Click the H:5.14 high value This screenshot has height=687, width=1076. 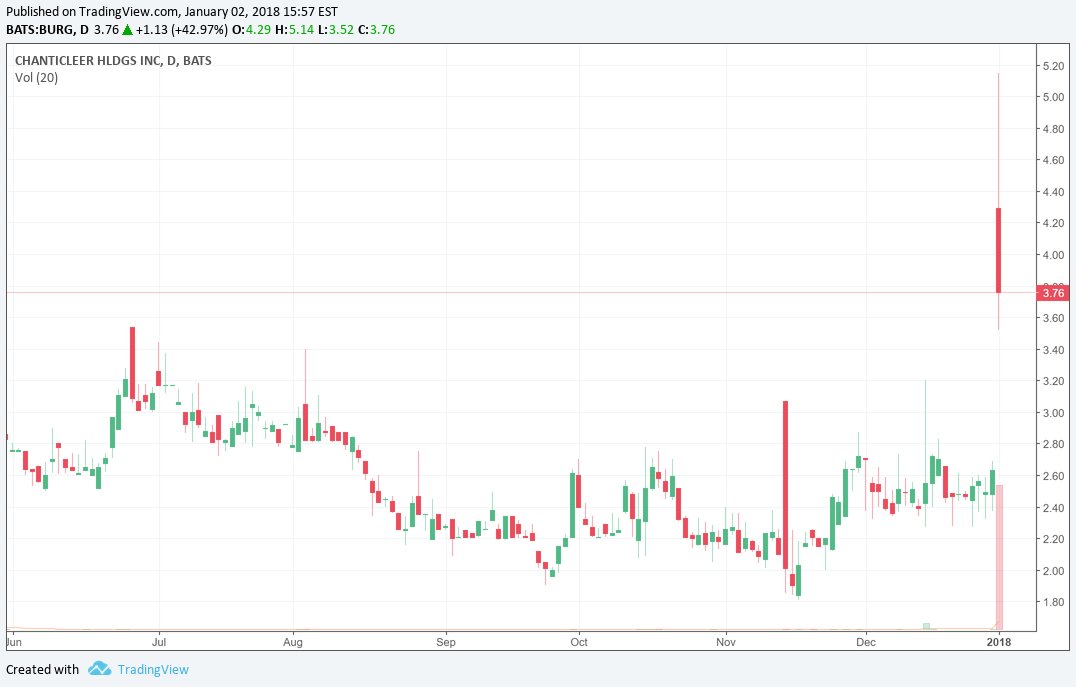coord(295,30)
